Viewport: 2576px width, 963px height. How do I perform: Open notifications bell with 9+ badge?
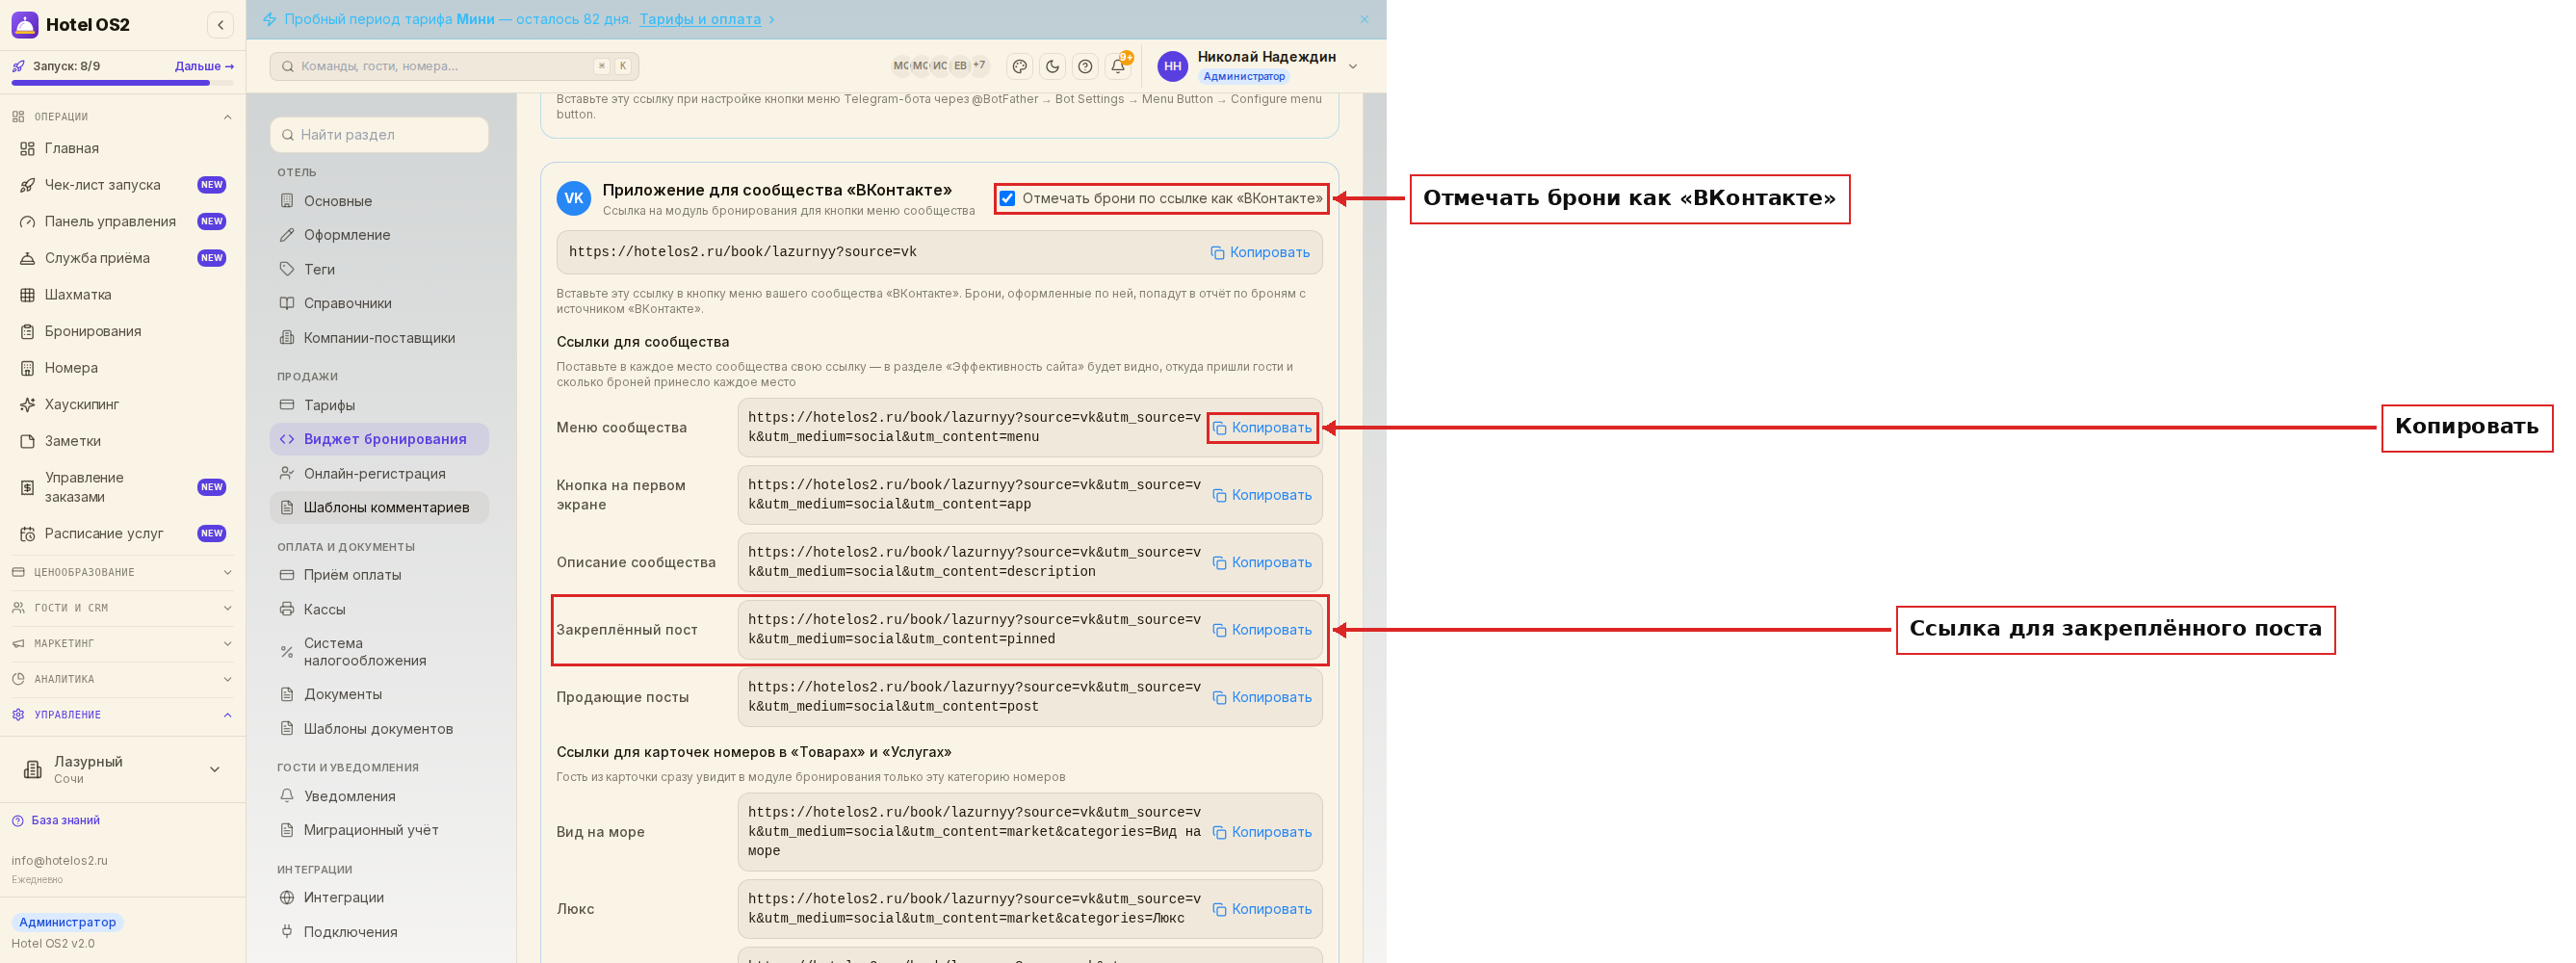(1119, 66)
